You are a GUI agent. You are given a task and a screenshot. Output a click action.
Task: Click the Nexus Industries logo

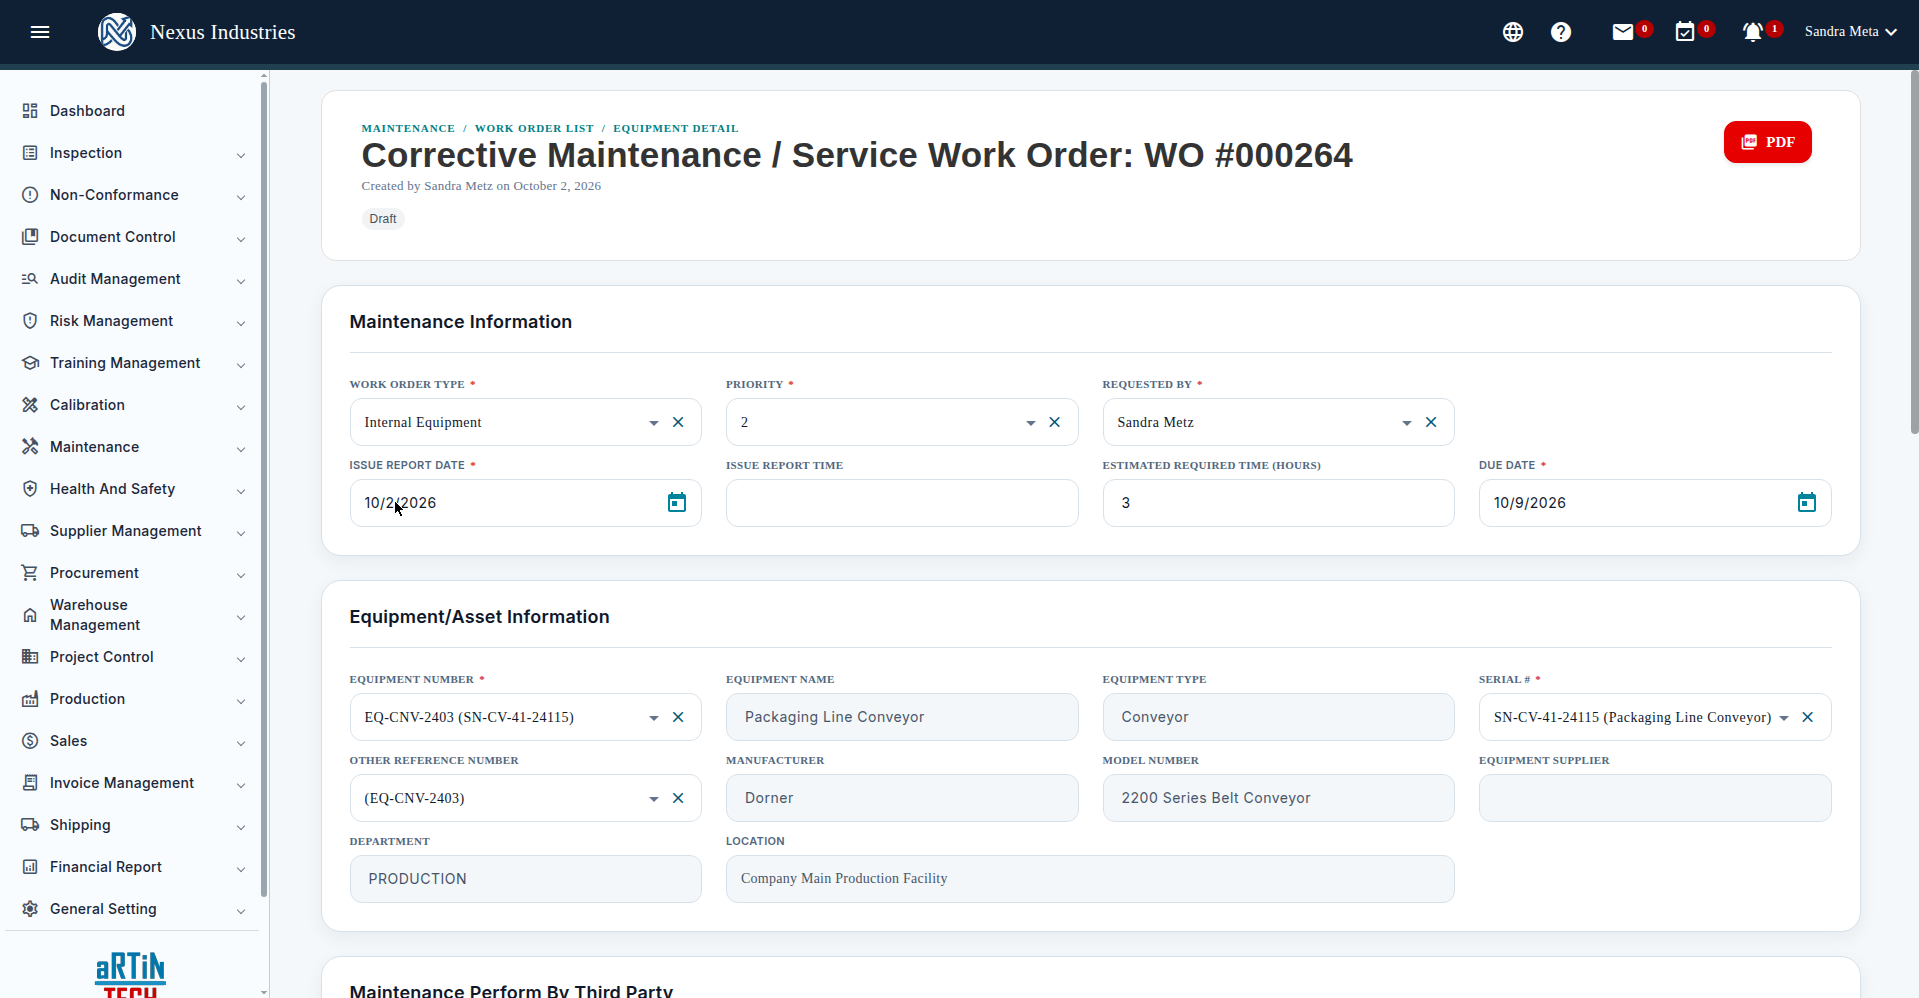pyautogui.click(x=117, y=32)
